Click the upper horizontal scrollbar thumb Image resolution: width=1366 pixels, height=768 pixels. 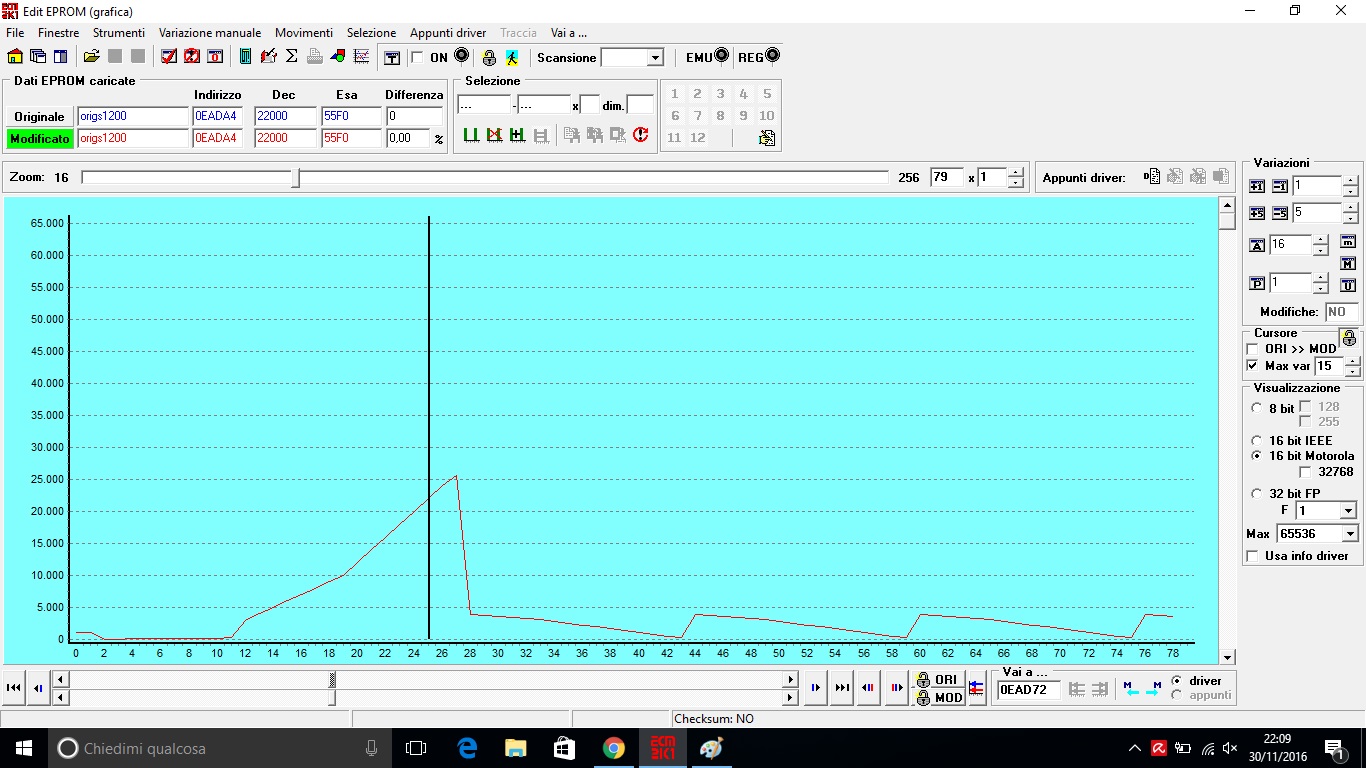[332, 680]
